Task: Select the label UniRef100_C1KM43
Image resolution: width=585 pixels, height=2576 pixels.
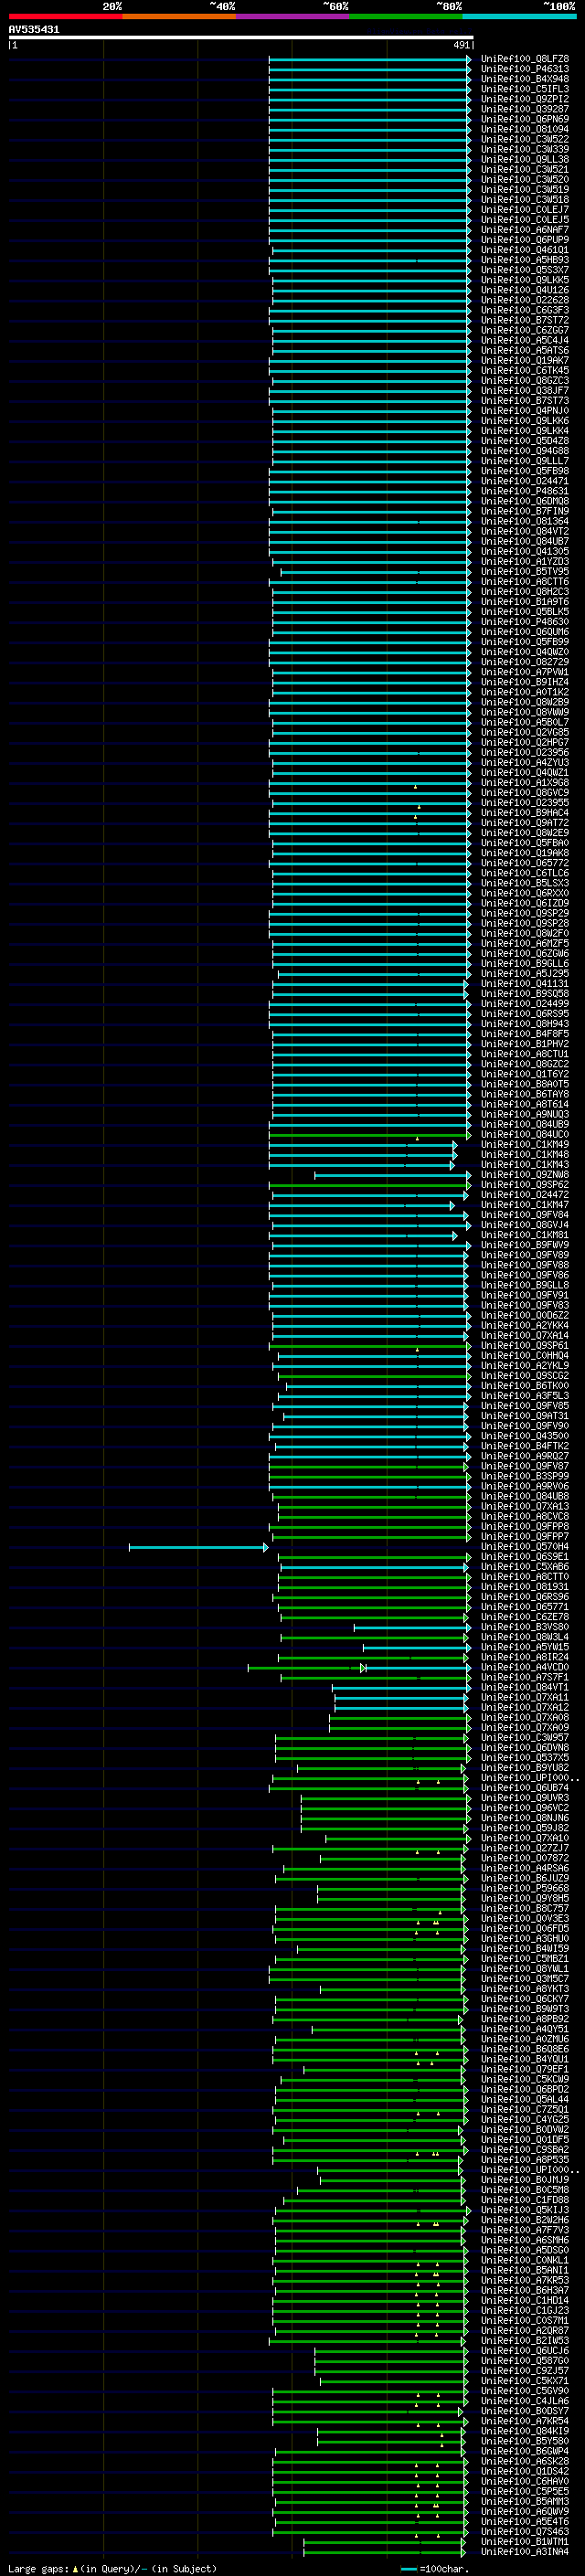Action: (525, 1165)
